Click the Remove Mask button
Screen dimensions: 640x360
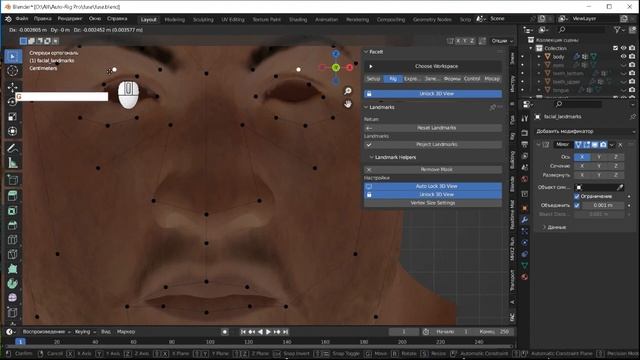click(433, 169)
